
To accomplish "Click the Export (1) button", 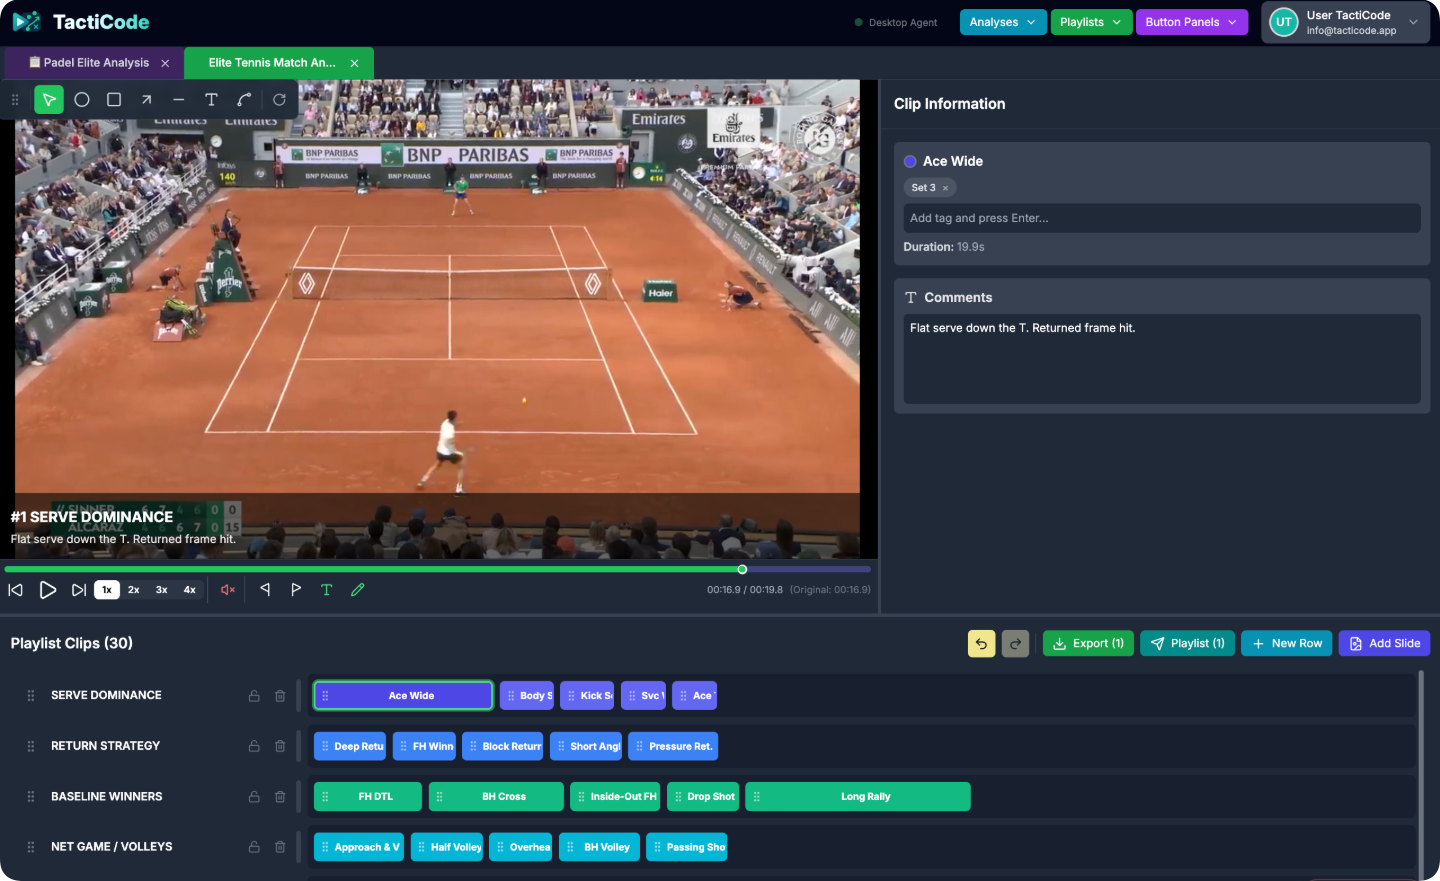I will (x=1088, y=644).
